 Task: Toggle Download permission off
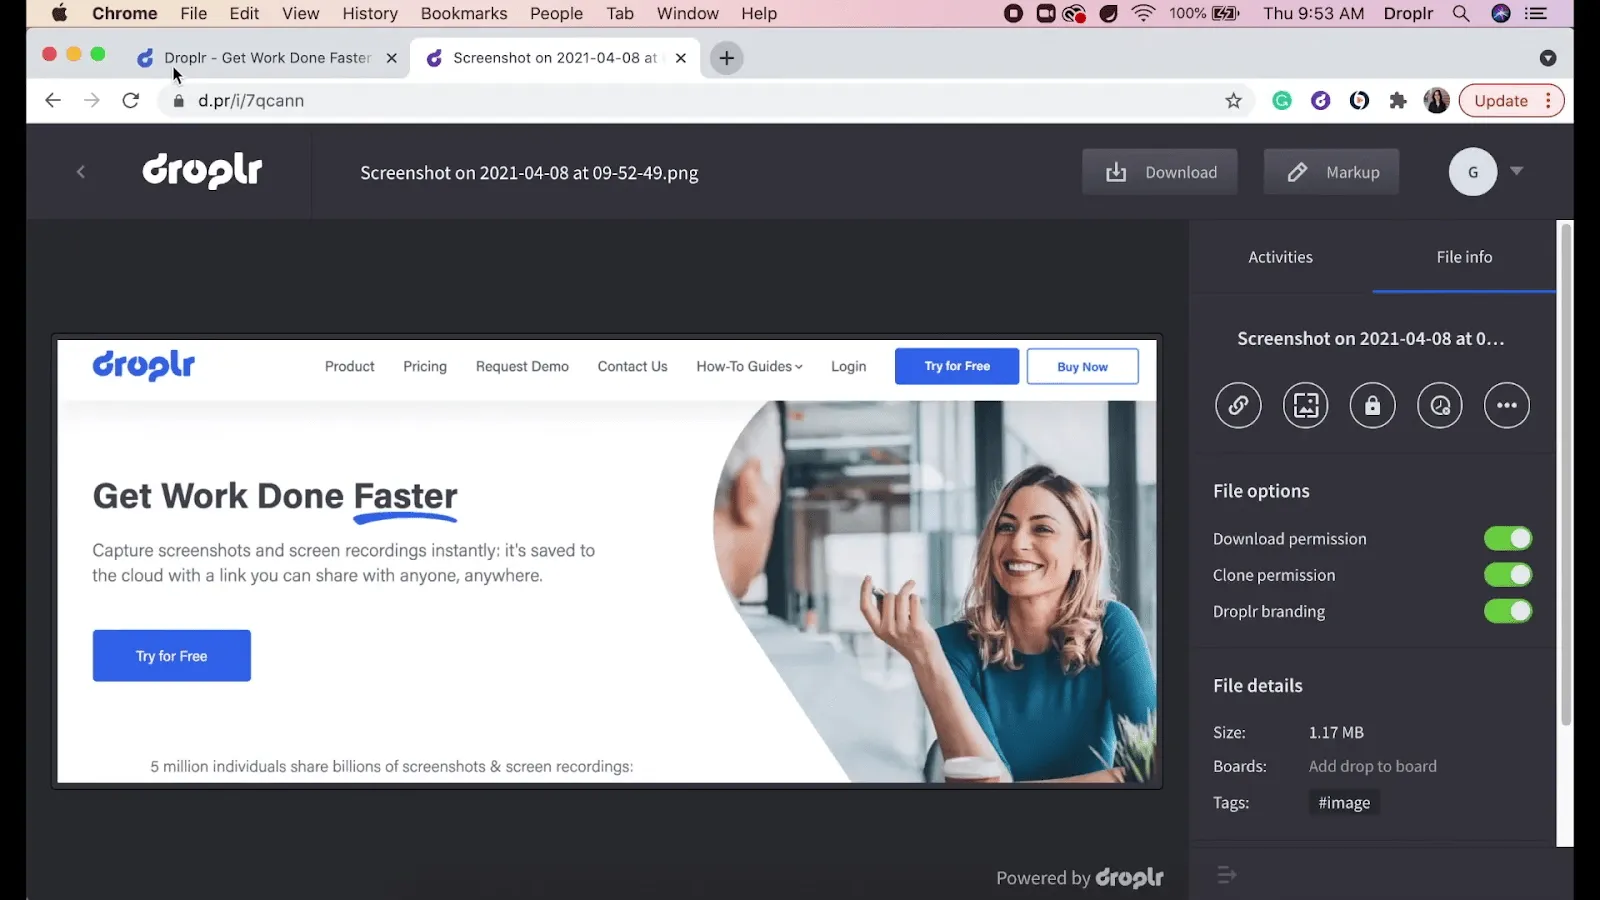(x=1508, y=538)
